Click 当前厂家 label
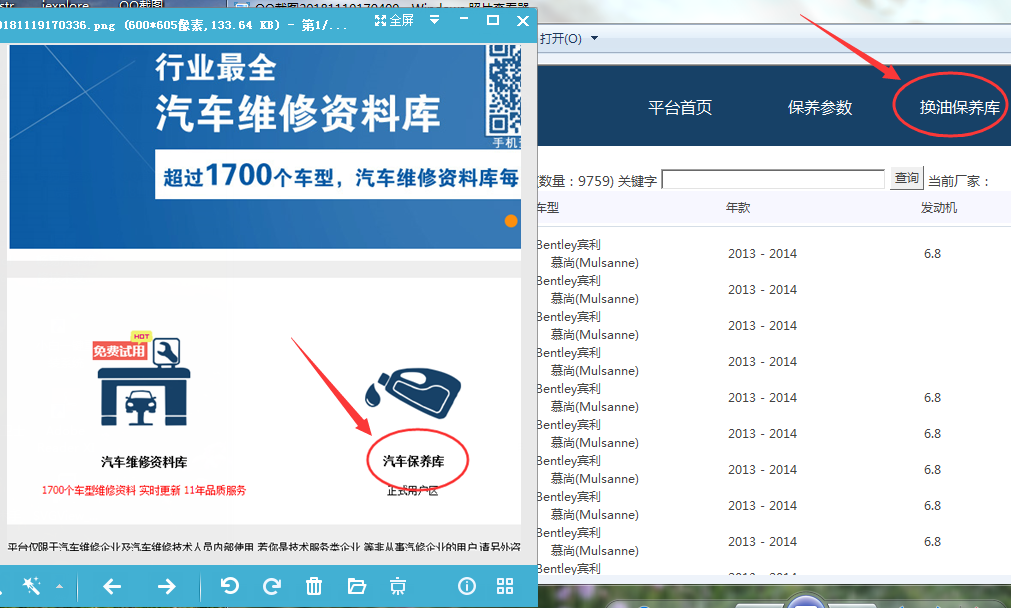 click(958, 181)
